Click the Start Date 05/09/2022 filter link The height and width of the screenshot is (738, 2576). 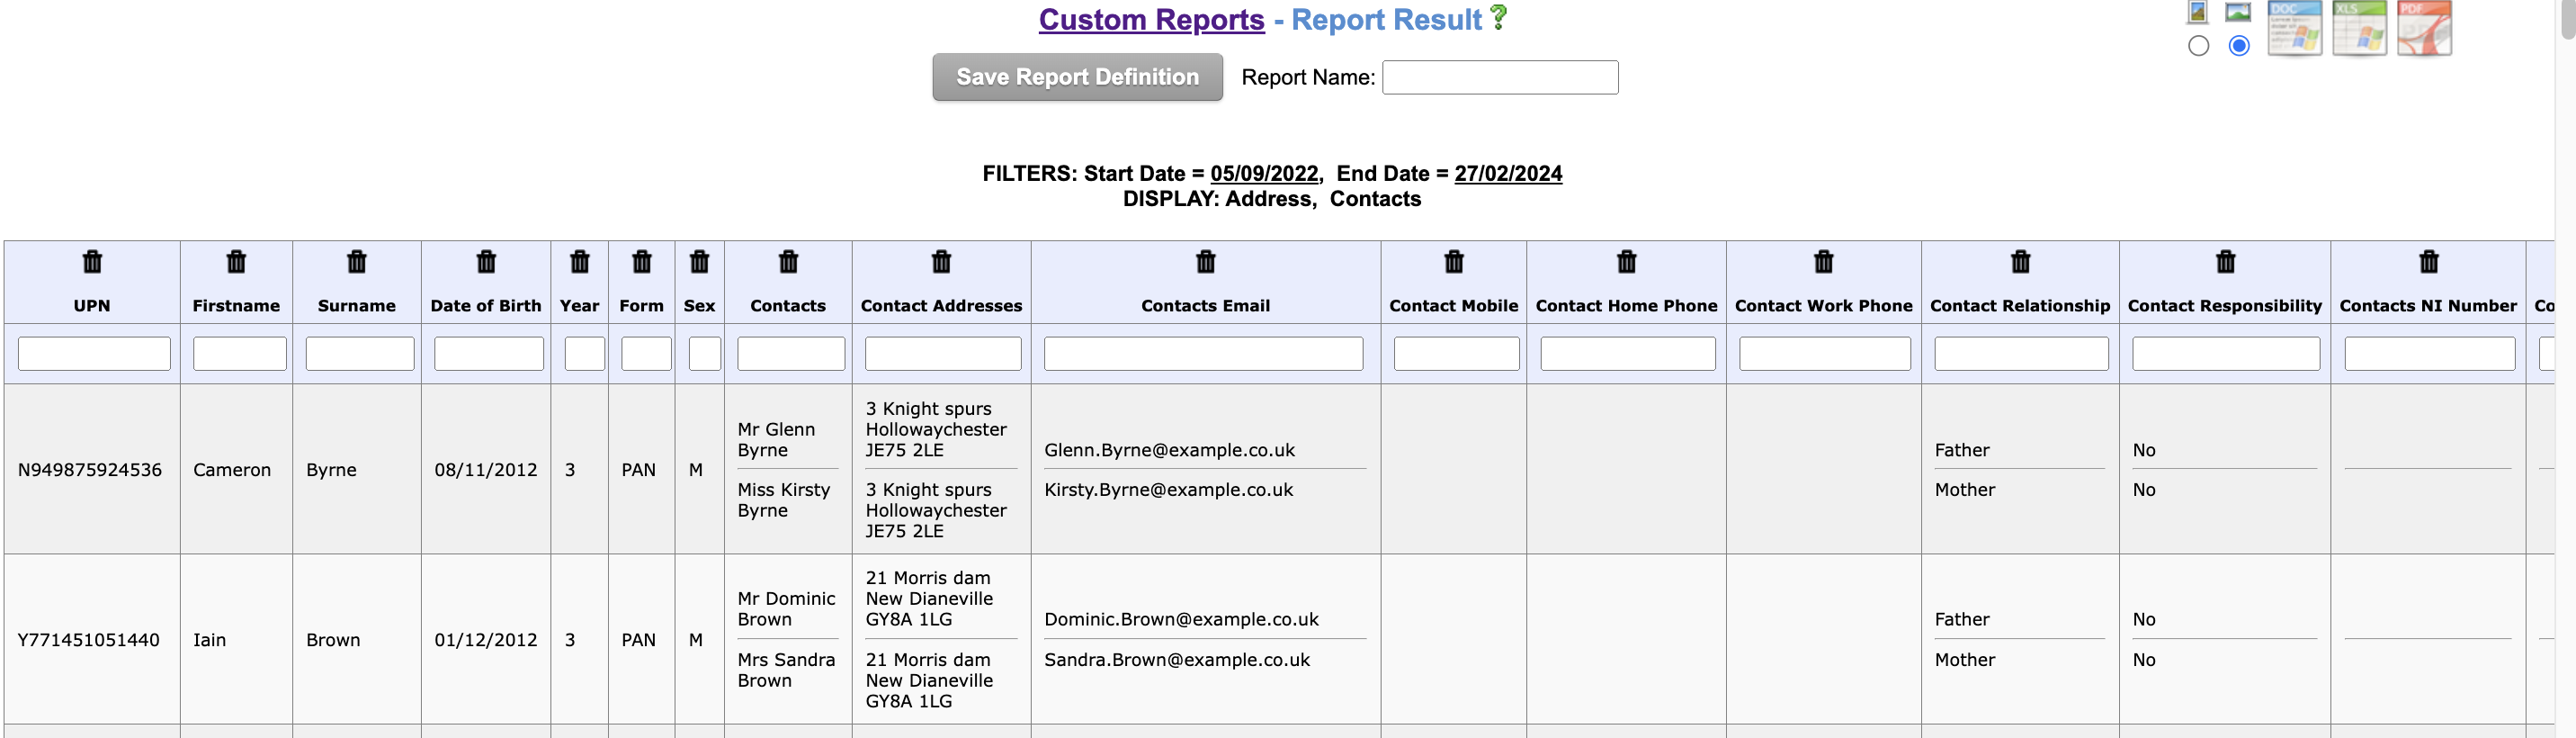click(x=1265, y=173)
